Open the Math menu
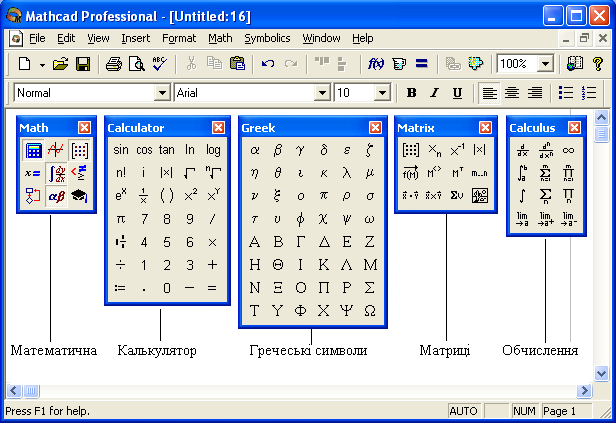Image resolution: width=616 pixels, height=424 pixels. coord(220,38)
